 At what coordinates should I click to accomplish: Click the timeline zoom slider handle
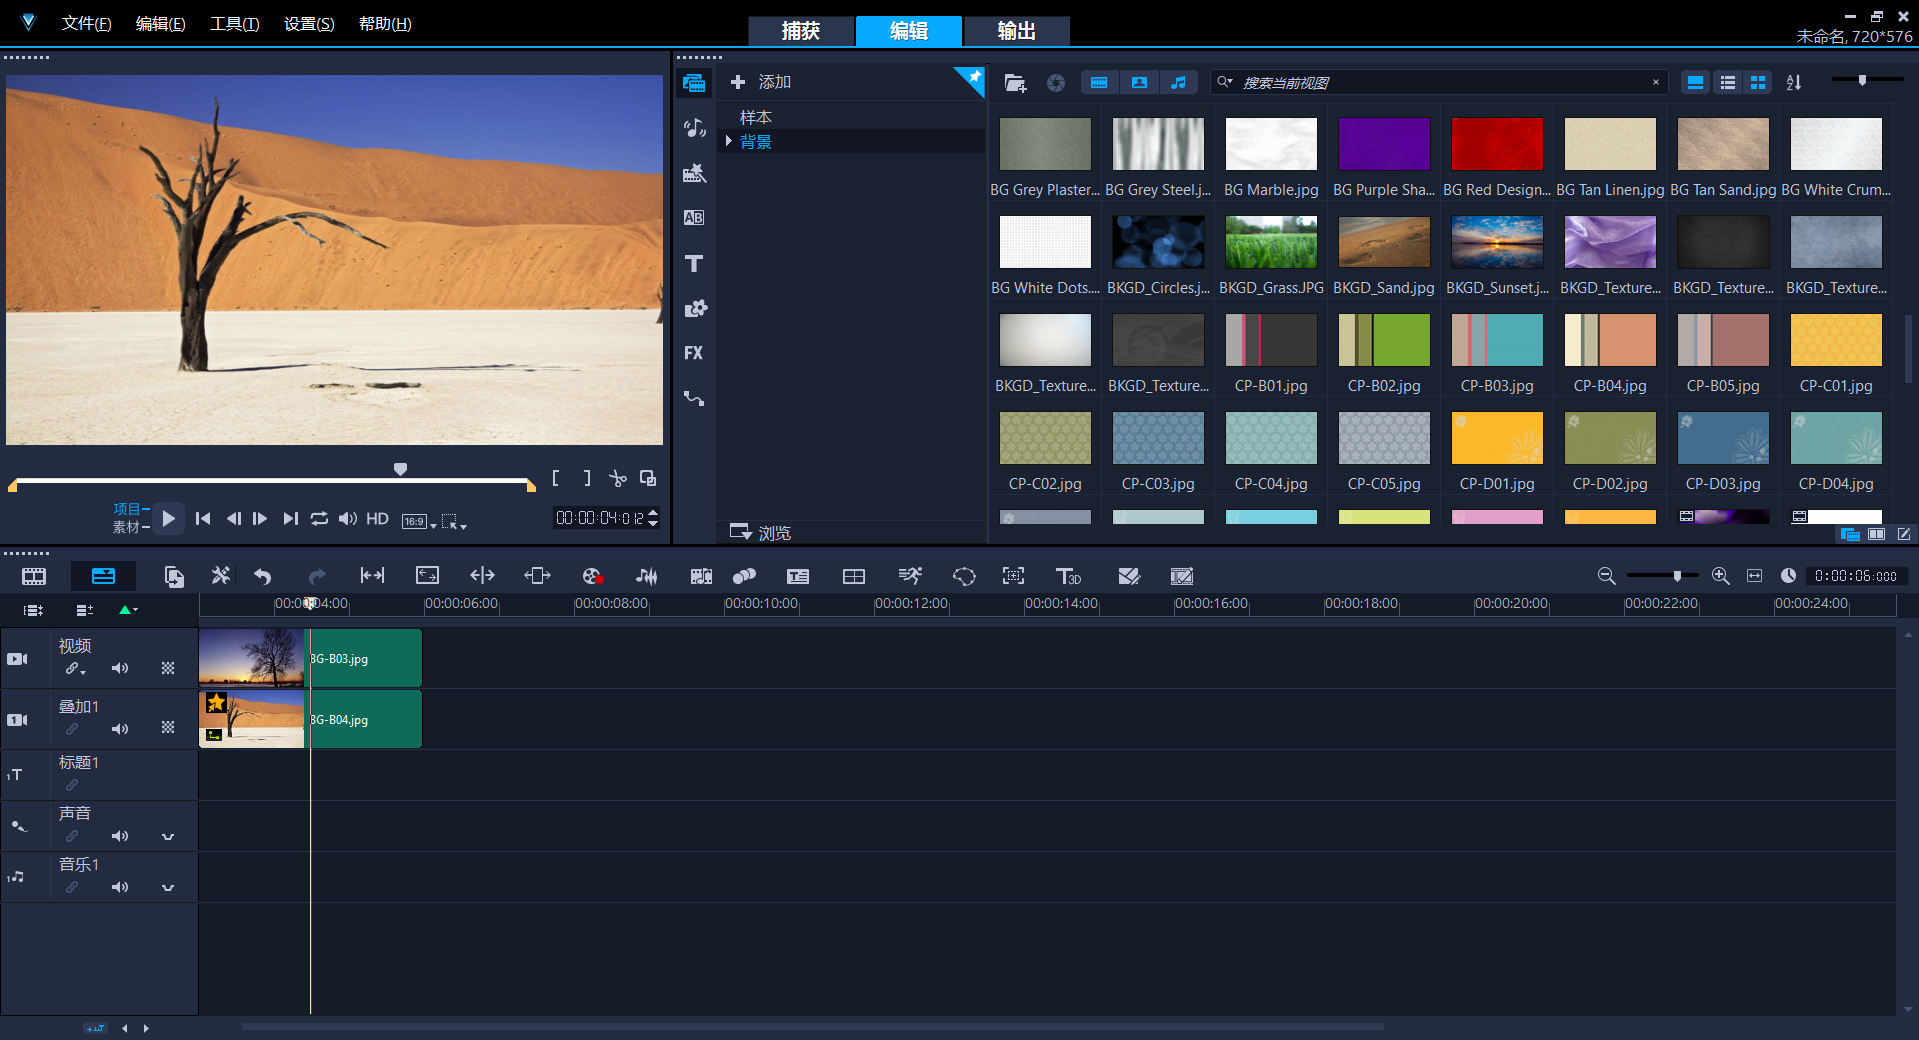click(x=1677, y=576)
